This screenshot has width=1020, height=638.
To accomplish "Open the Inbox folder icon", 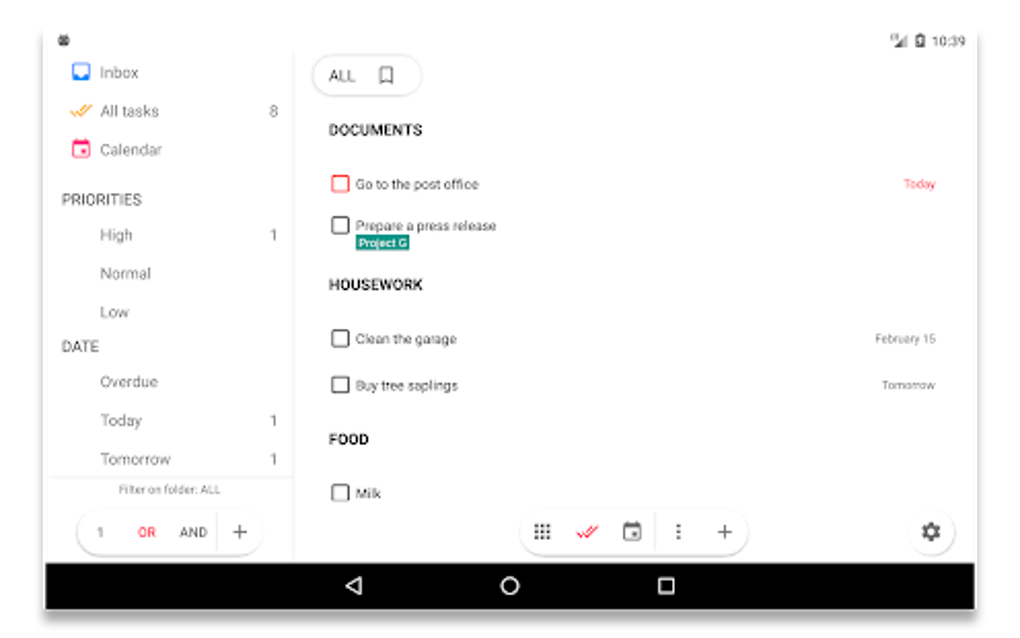I will pyautogui.click(x=81, y=72).
